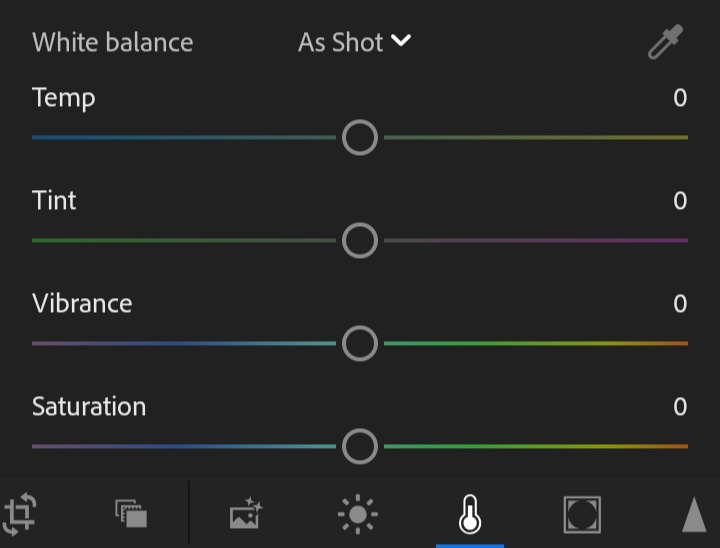Screen dimensions: 720x548
Task: Click the White balance label
Action: click(112, 42)
